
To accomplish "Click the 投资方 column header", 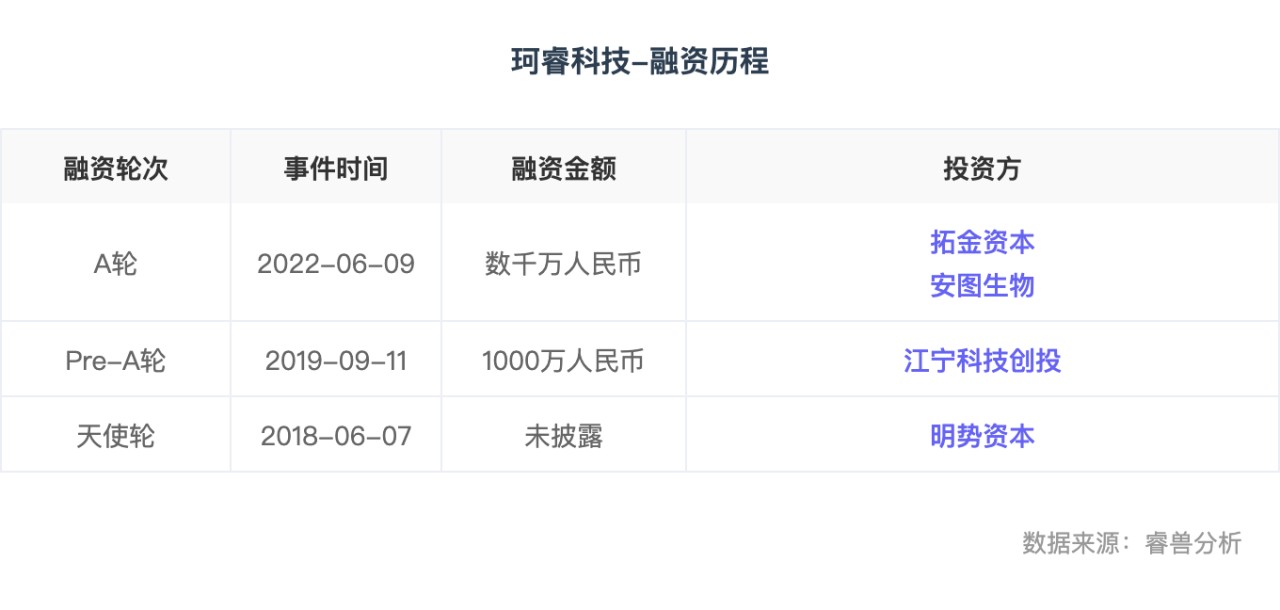I will pos(982,168).
